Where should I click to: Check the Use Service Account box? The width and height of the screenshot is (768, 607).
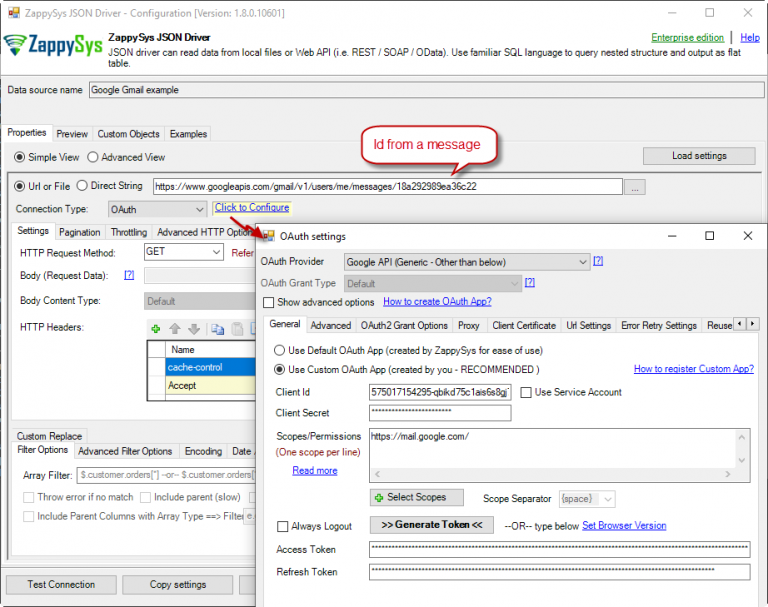[x=526, y=392]
